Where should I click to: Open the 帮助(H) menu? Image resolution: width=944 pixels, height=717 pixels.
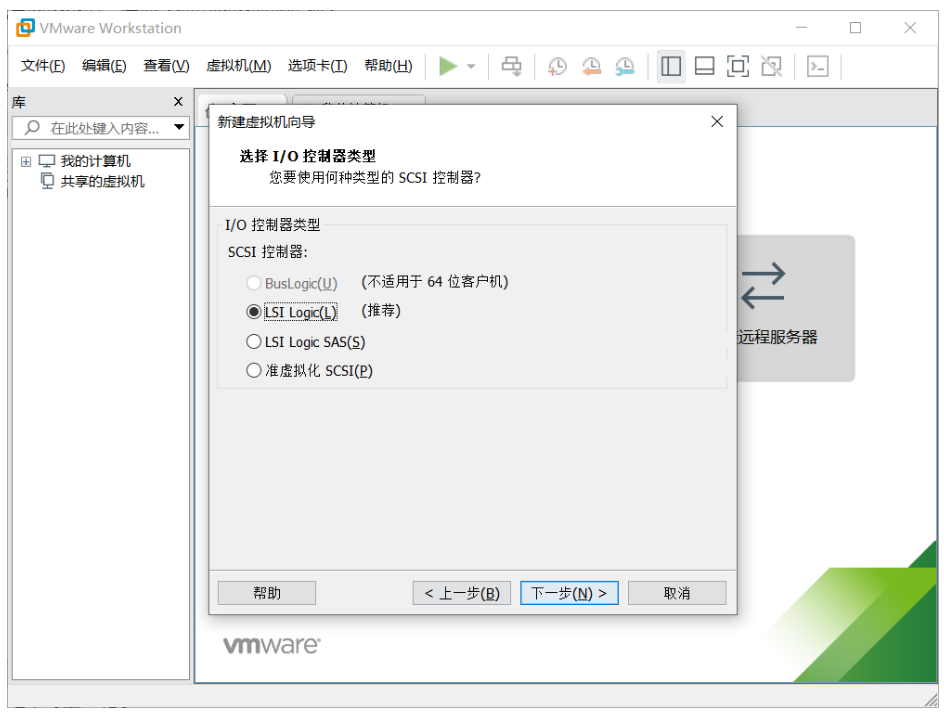[x=388, y=66]
